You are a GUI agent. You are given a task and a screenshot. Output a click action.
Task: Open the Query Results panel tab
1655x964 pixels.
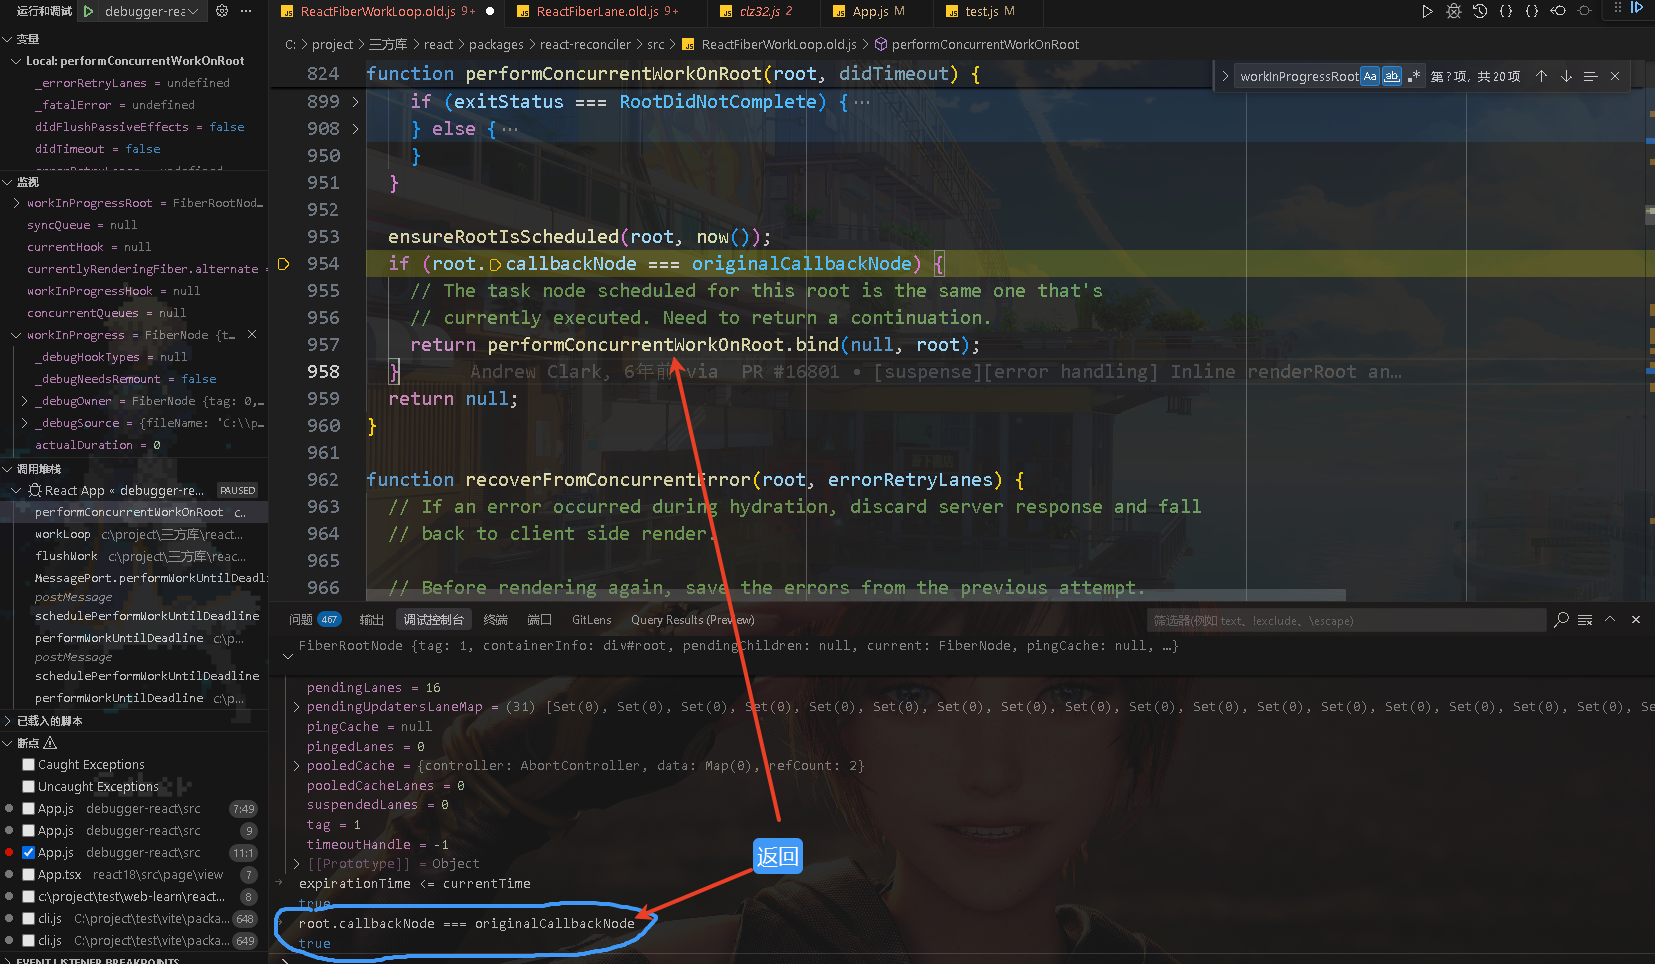[692, 620]
